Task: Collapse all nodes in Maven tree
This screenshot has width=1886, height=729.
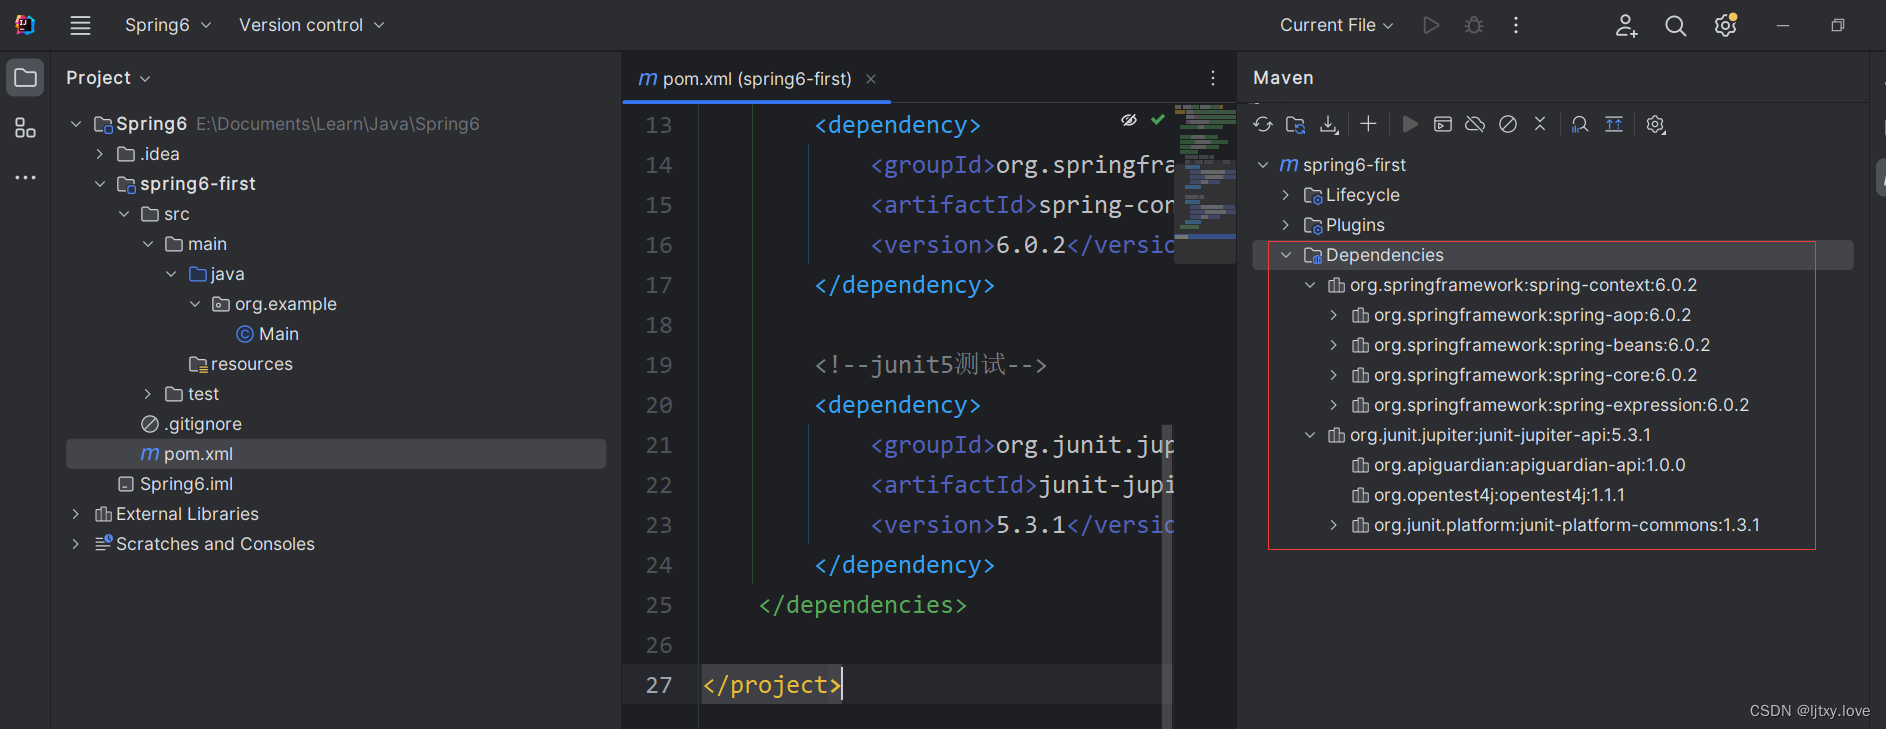Action: coord(1540,124)
